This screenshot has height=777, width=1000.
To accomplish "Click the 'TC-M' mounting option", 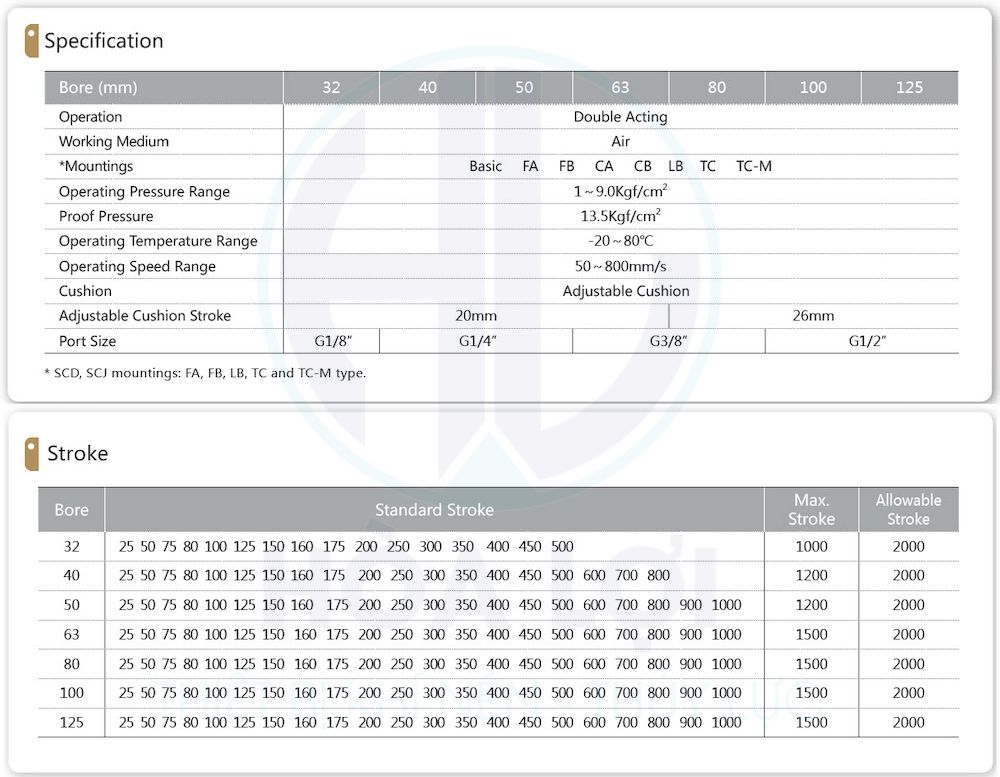I will pos(754,166).
